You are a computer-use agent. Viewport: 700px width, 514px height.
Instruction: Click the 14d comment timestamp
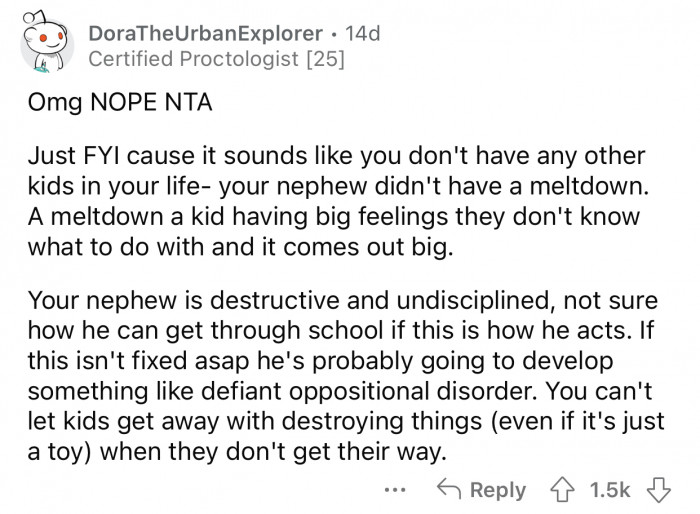click(361, 33)
